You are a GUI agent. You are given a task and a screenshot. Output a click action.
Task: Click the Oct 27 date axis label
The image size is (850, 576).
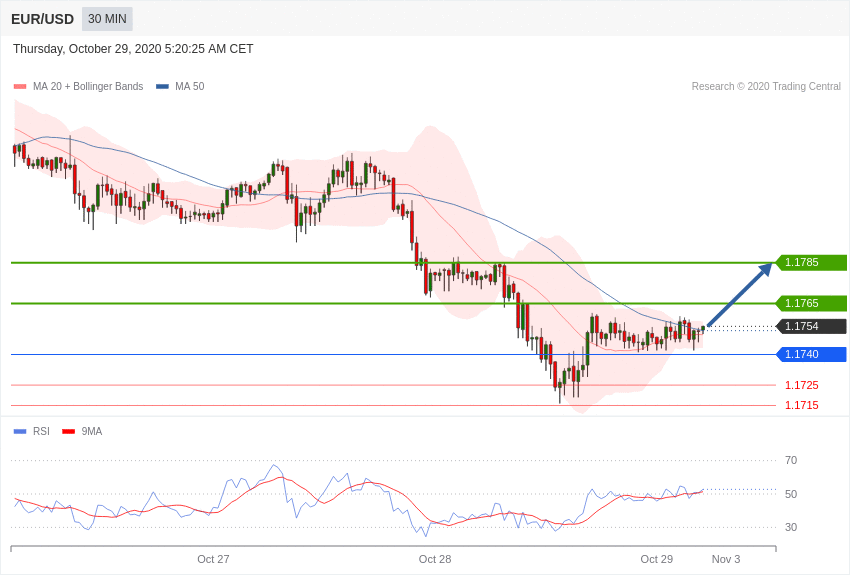[x=213, y=559]
